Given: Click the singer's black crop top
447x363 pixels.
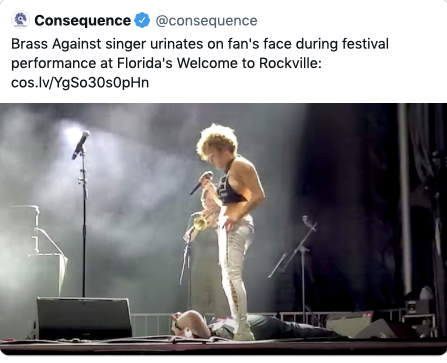Looking at the screenshot, I should [229, 188].
